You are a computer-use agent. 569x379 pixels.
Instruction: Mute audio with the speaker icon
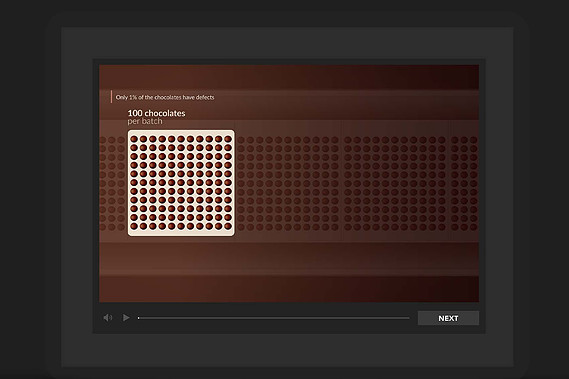108,318
